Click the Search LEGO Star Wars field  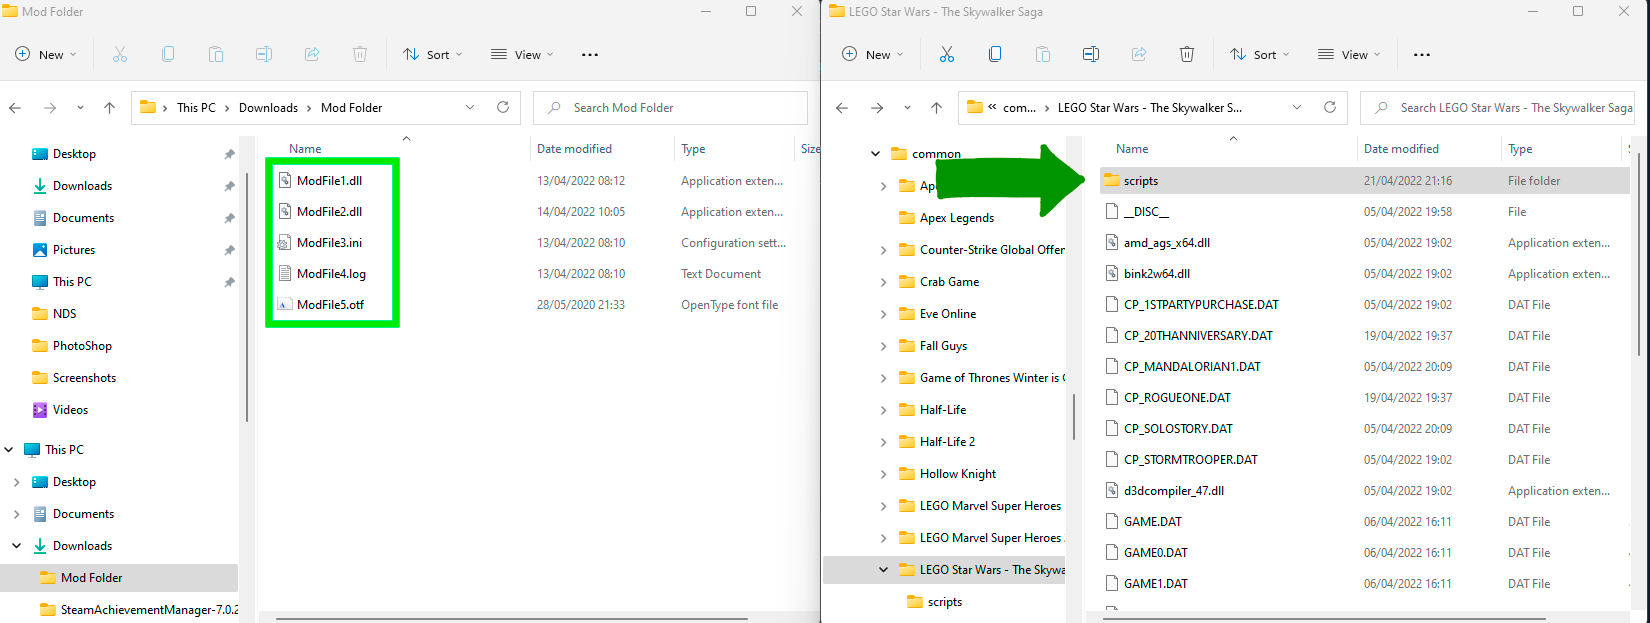pos(1497,108)
